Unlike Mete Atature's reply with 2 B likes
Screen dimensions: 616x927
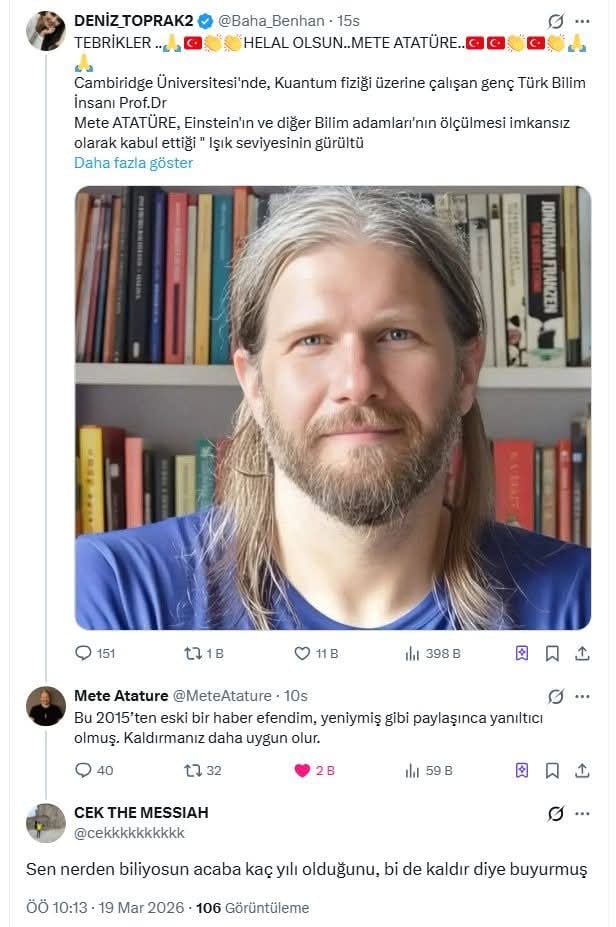click(x=302, y=770)
